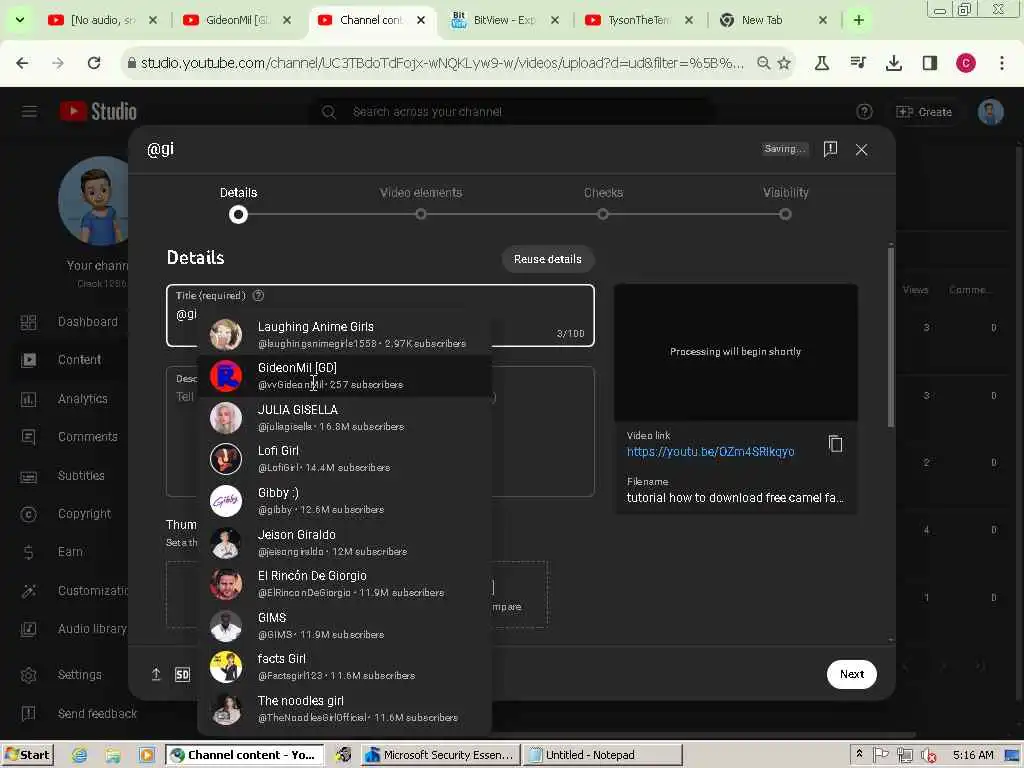Toggle the Chrome side panel icon
Screen dimensions: 1024x768
point(930,63)
